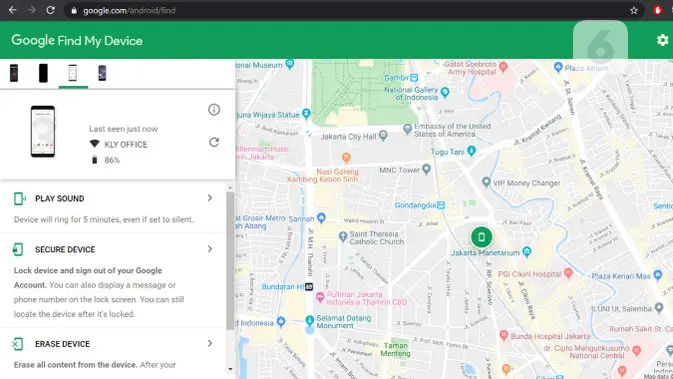Select the third white phone device tab
Image resolution: width=673 pixels, height=379 pixels.
pos(73,73)
